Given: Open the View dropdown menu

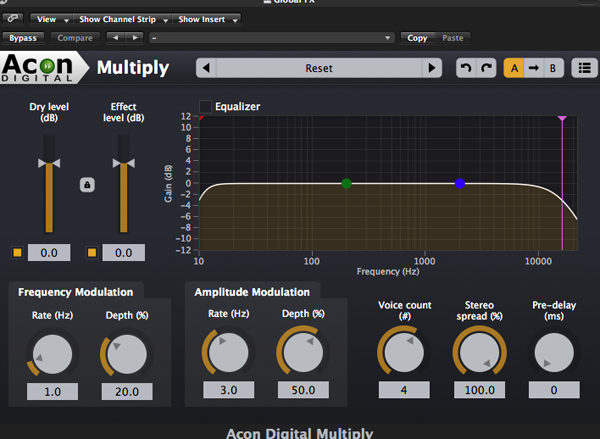Looking at the screenshot, I should (x=51, y=19).
